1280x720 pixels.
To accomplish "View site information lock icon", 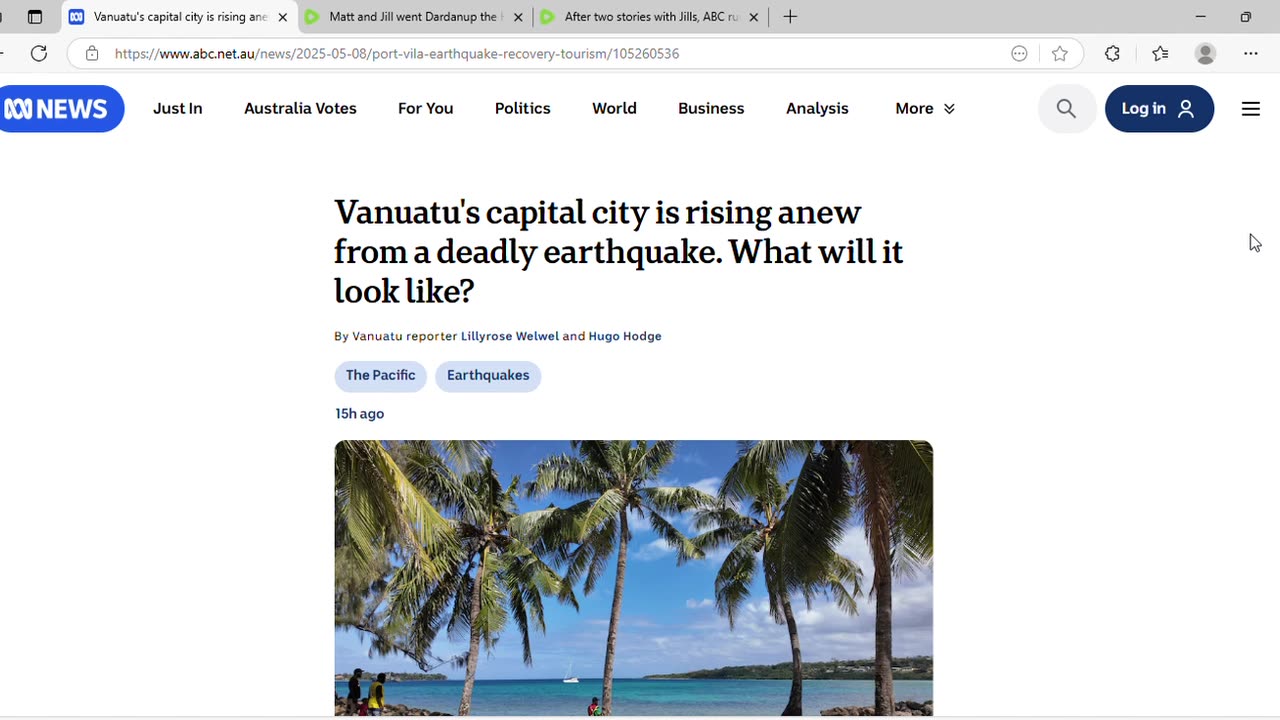I will [x=92, y=54].
